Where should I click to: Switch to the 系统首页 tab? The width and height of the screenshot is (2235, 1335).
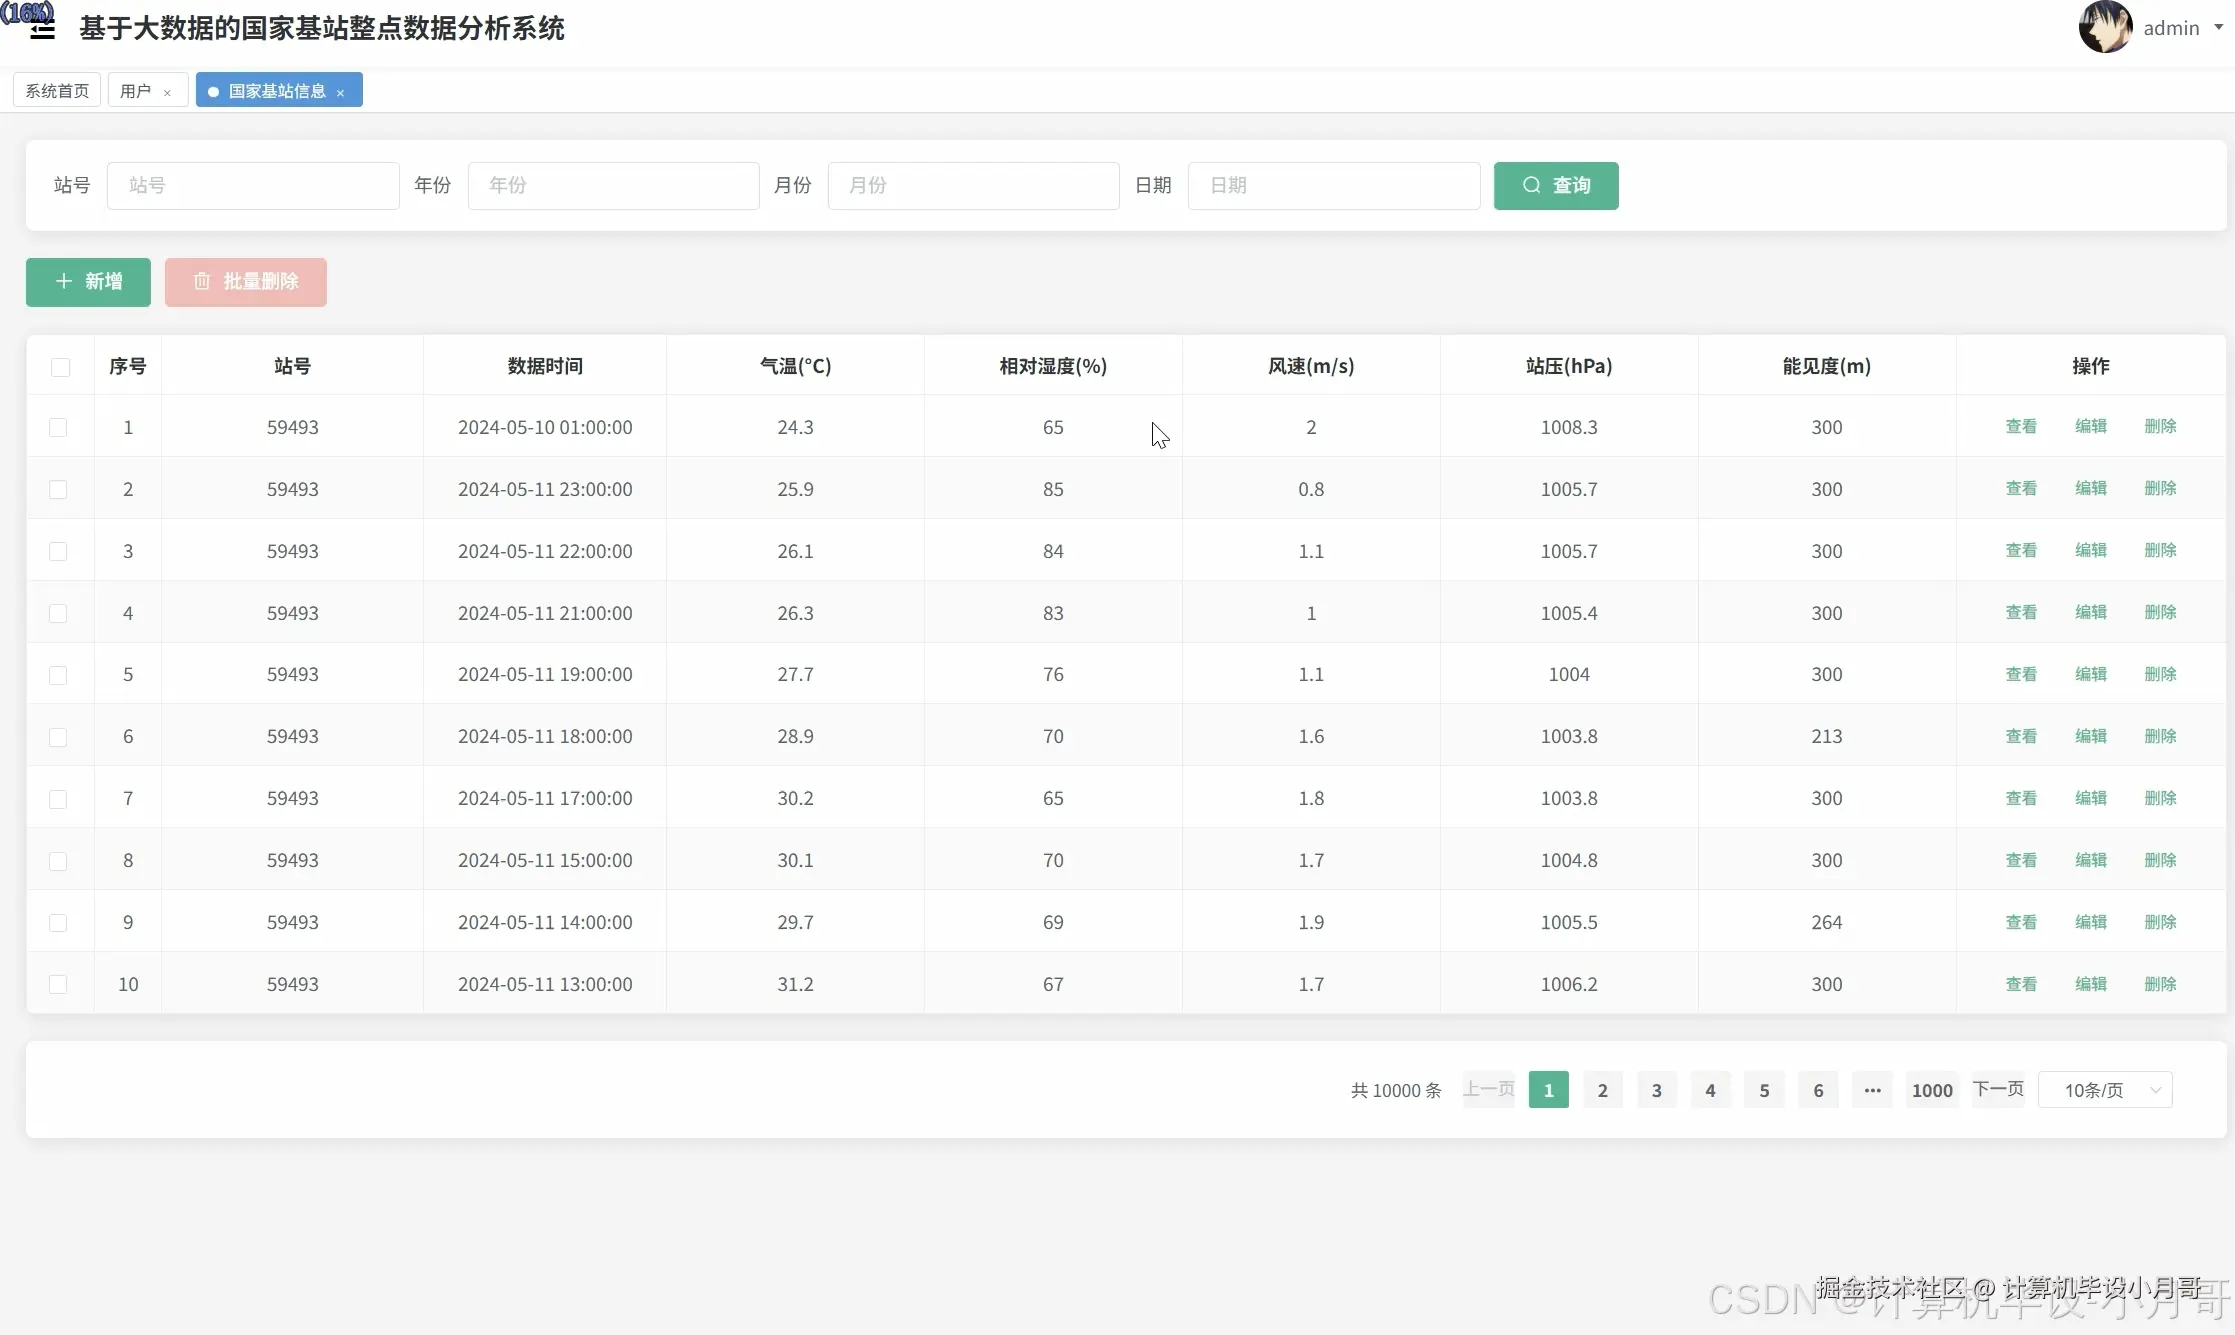tap(57, 91)
